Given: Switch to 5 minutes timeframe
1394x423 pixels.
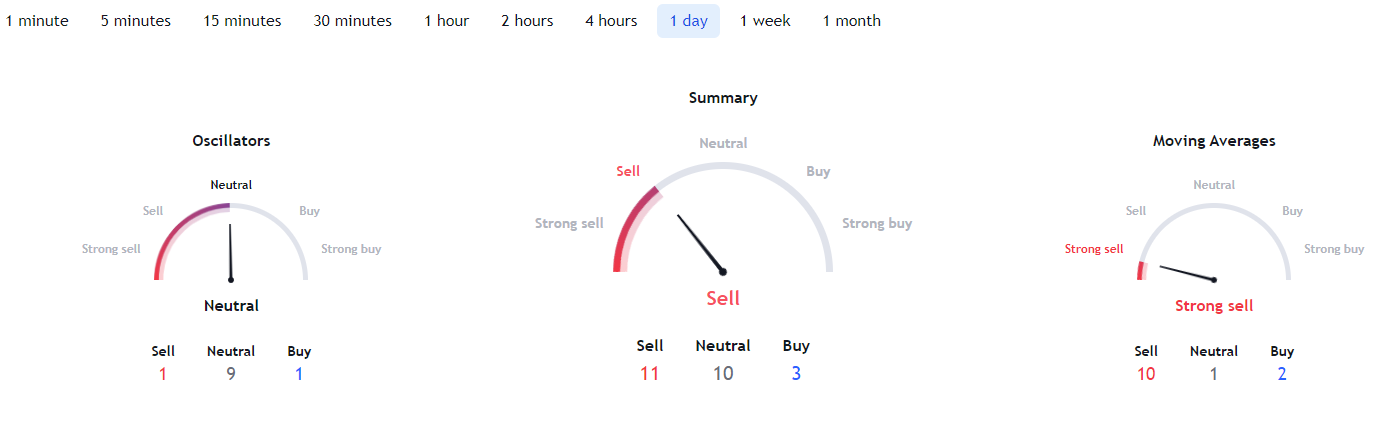Looking at the screenshot, I should [x=135, y=21].
